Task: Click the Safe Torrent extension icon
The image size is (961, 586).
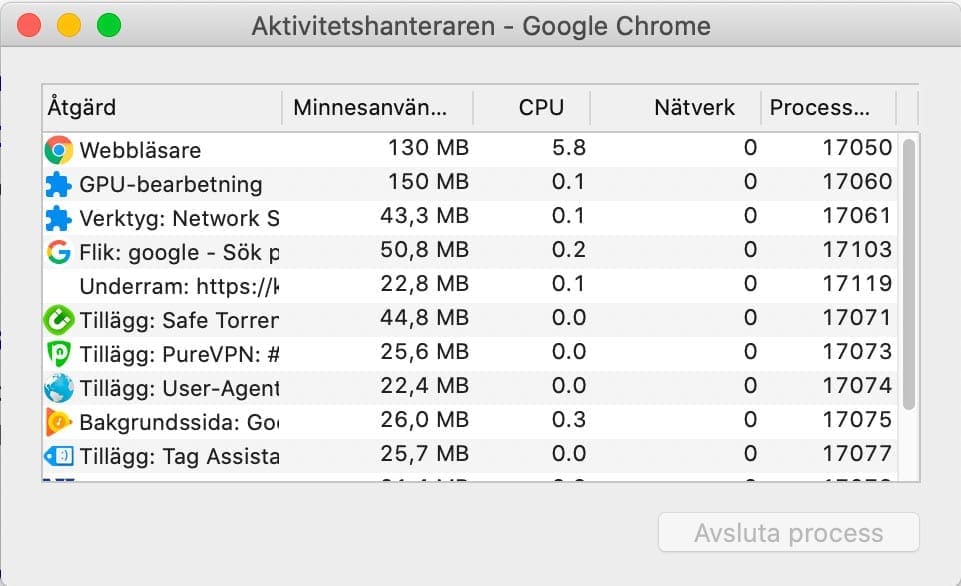Action: pos(59,320)
